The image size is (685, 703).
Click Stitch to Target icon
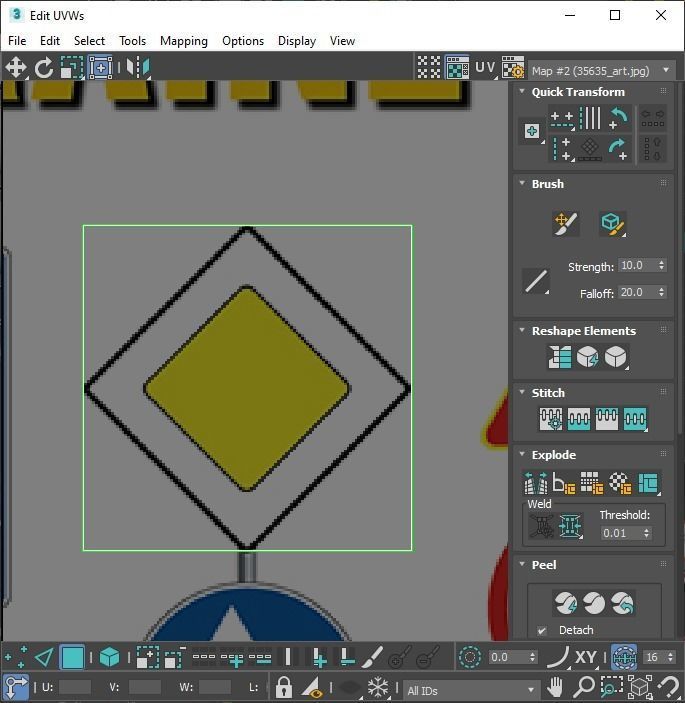click(579, 419)
